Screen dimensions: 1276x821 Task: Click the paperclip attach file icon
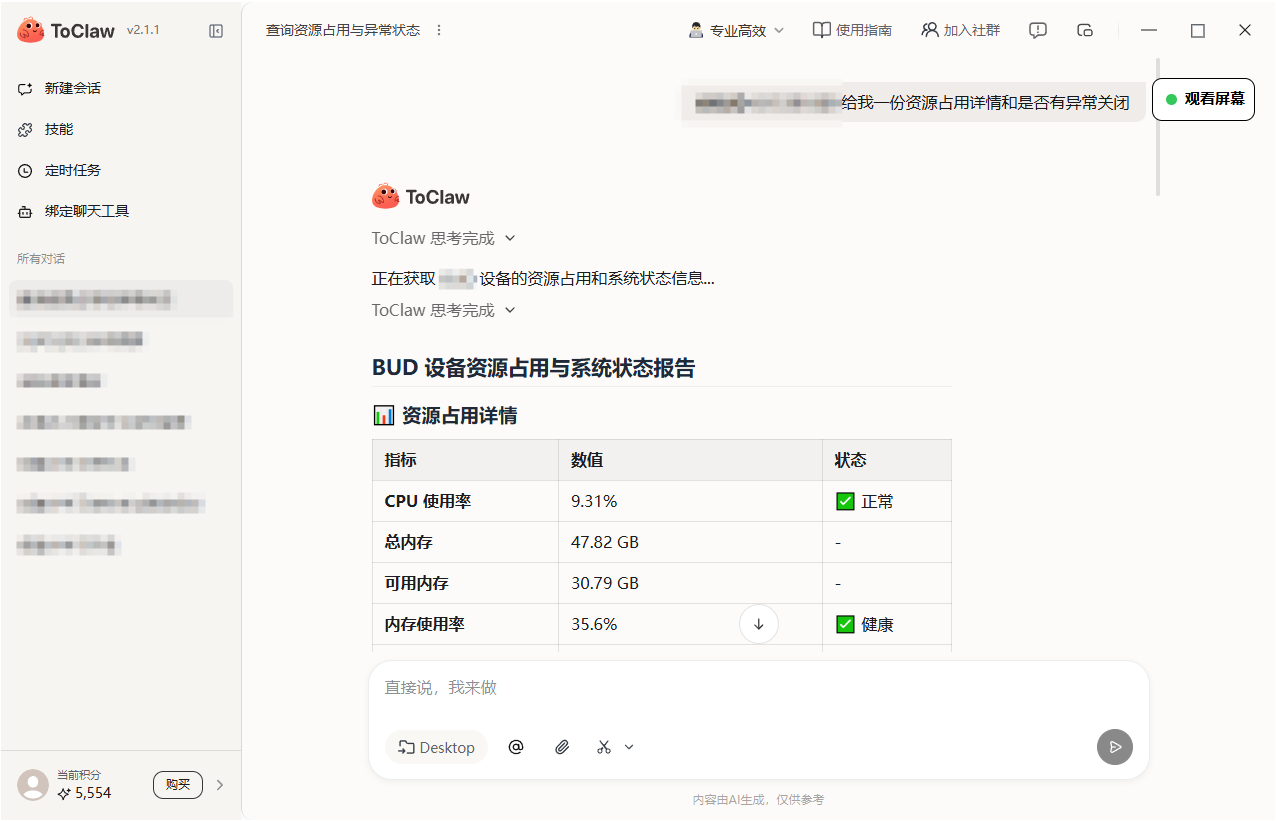coord(562,747)
